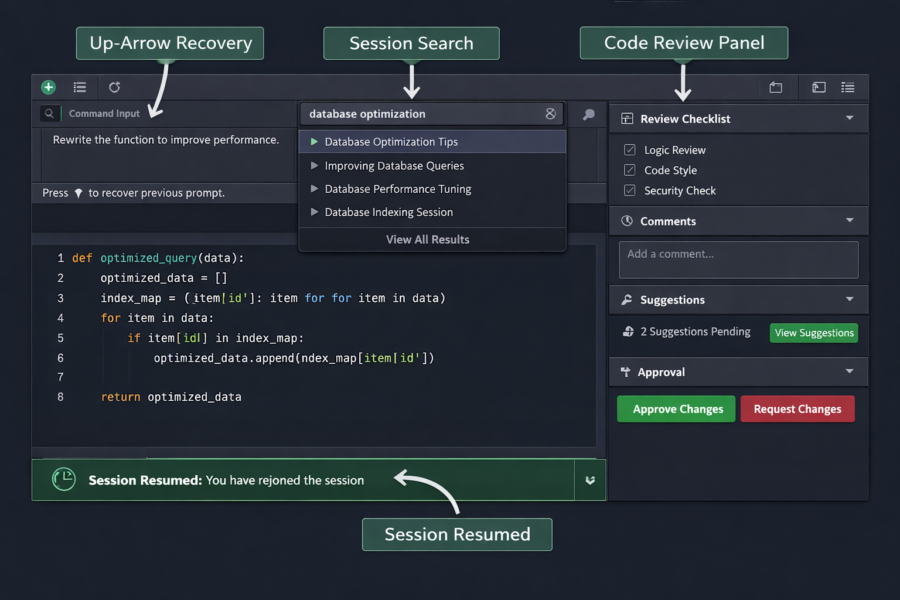The width and height of the screenshot is (900, 600).
Task: Collapse the Review Checklist section
Action: 849,118
